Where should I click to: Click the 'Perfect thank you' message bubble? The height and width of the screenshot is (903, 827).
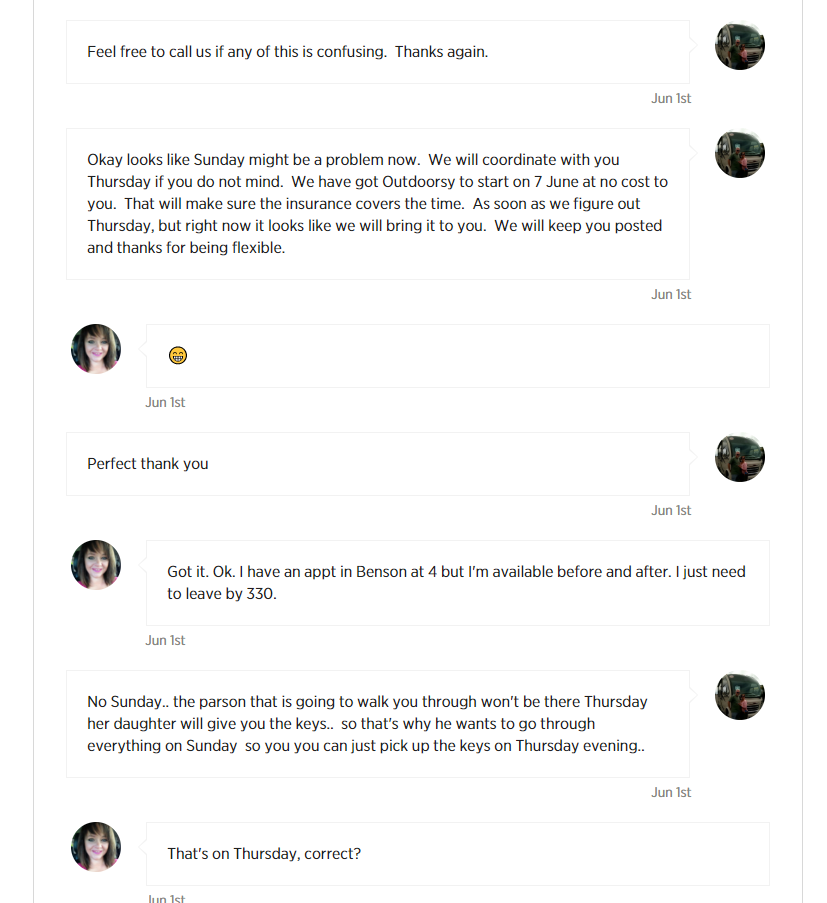coord(378,464)
